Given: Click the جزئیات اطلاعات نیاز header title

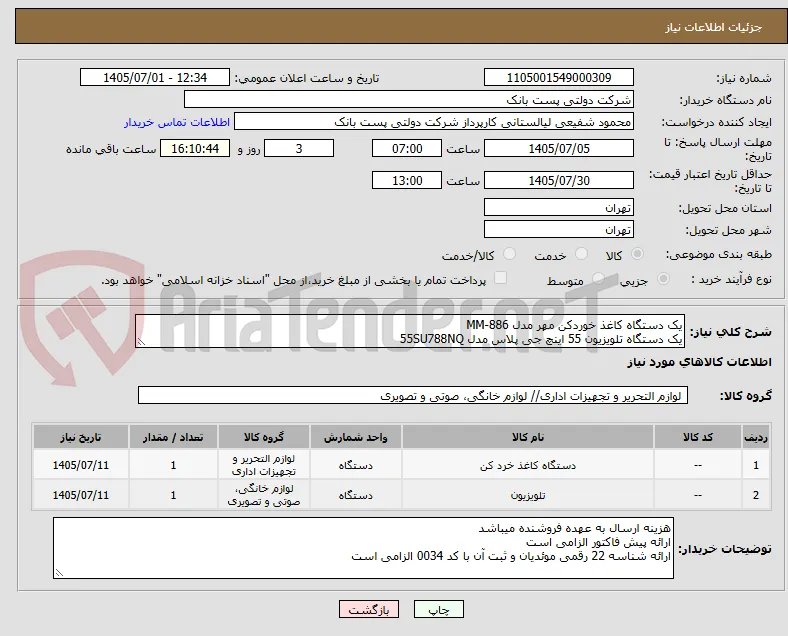Looking at the screenshot, I should click(714, 27).
